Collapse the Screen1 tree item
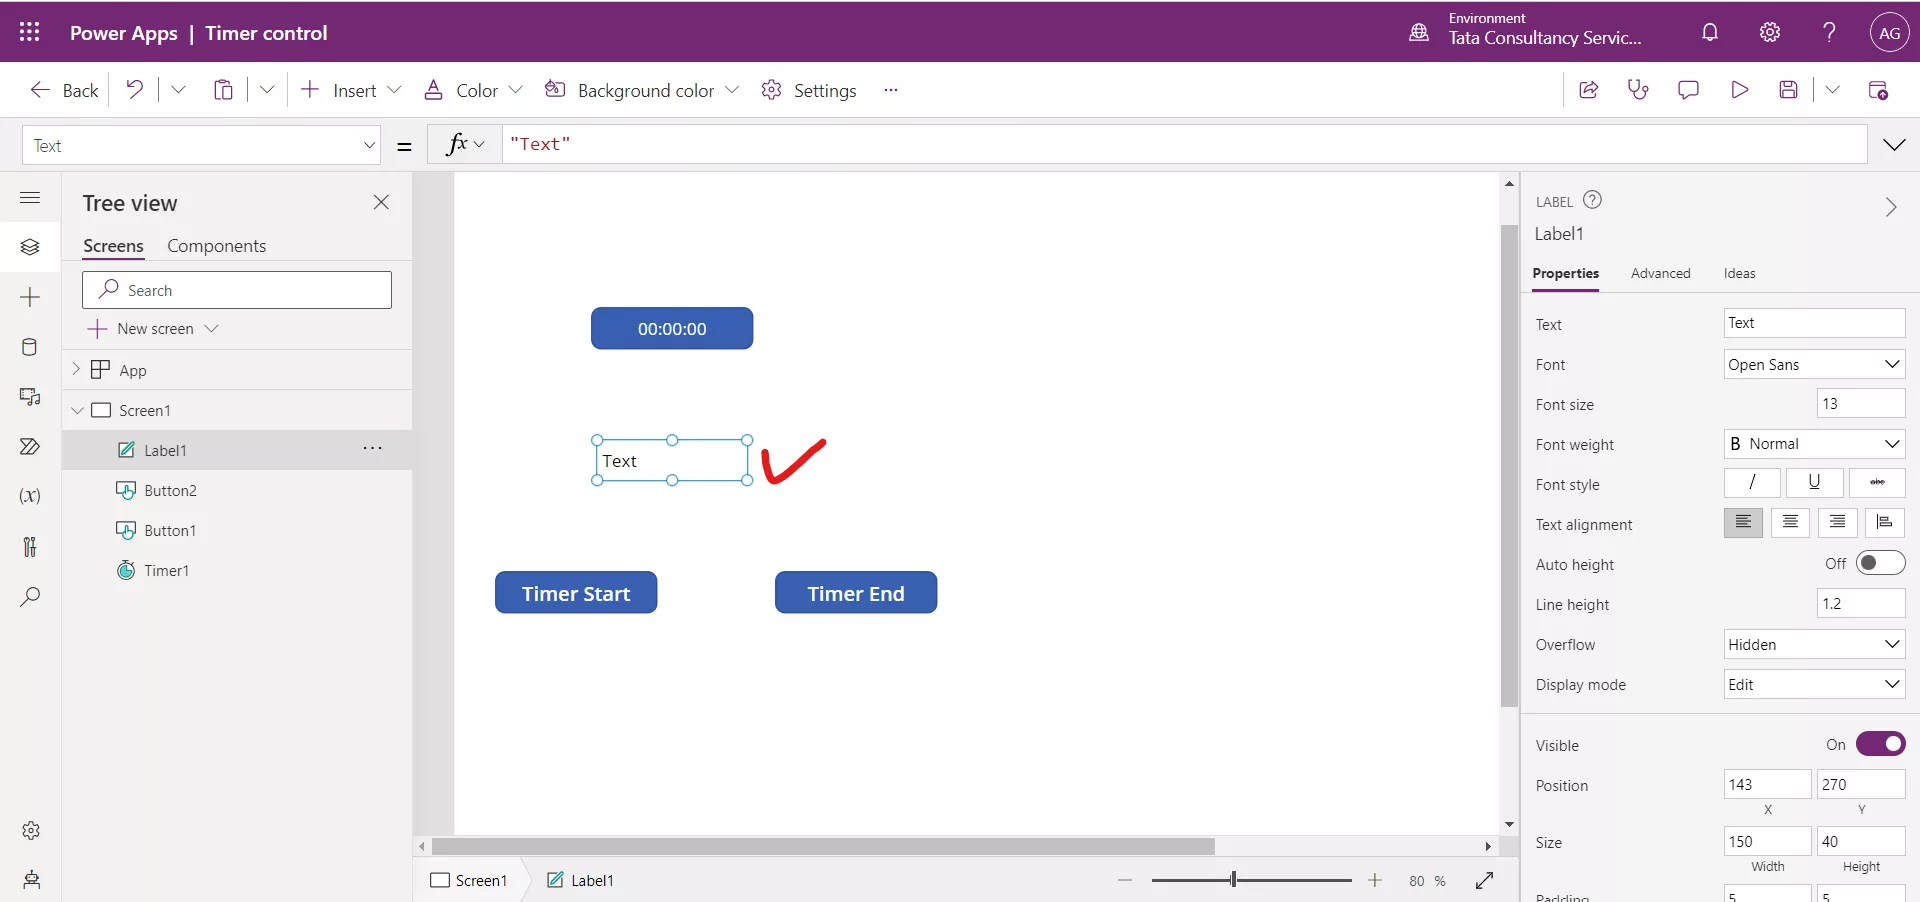Image resolution: width=1920 pixels, height=902 pixels. click(x=78, y=410)
